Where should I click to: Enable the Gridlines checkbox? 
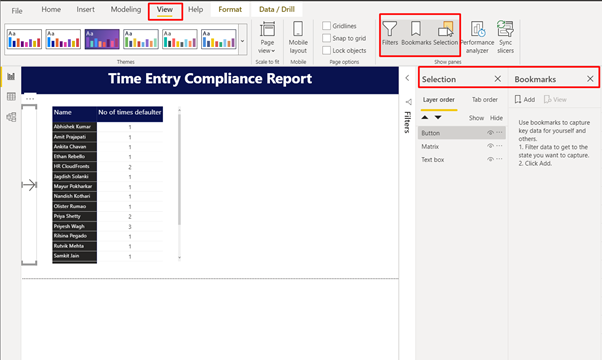pyautogui.click(x=326, y=26)
